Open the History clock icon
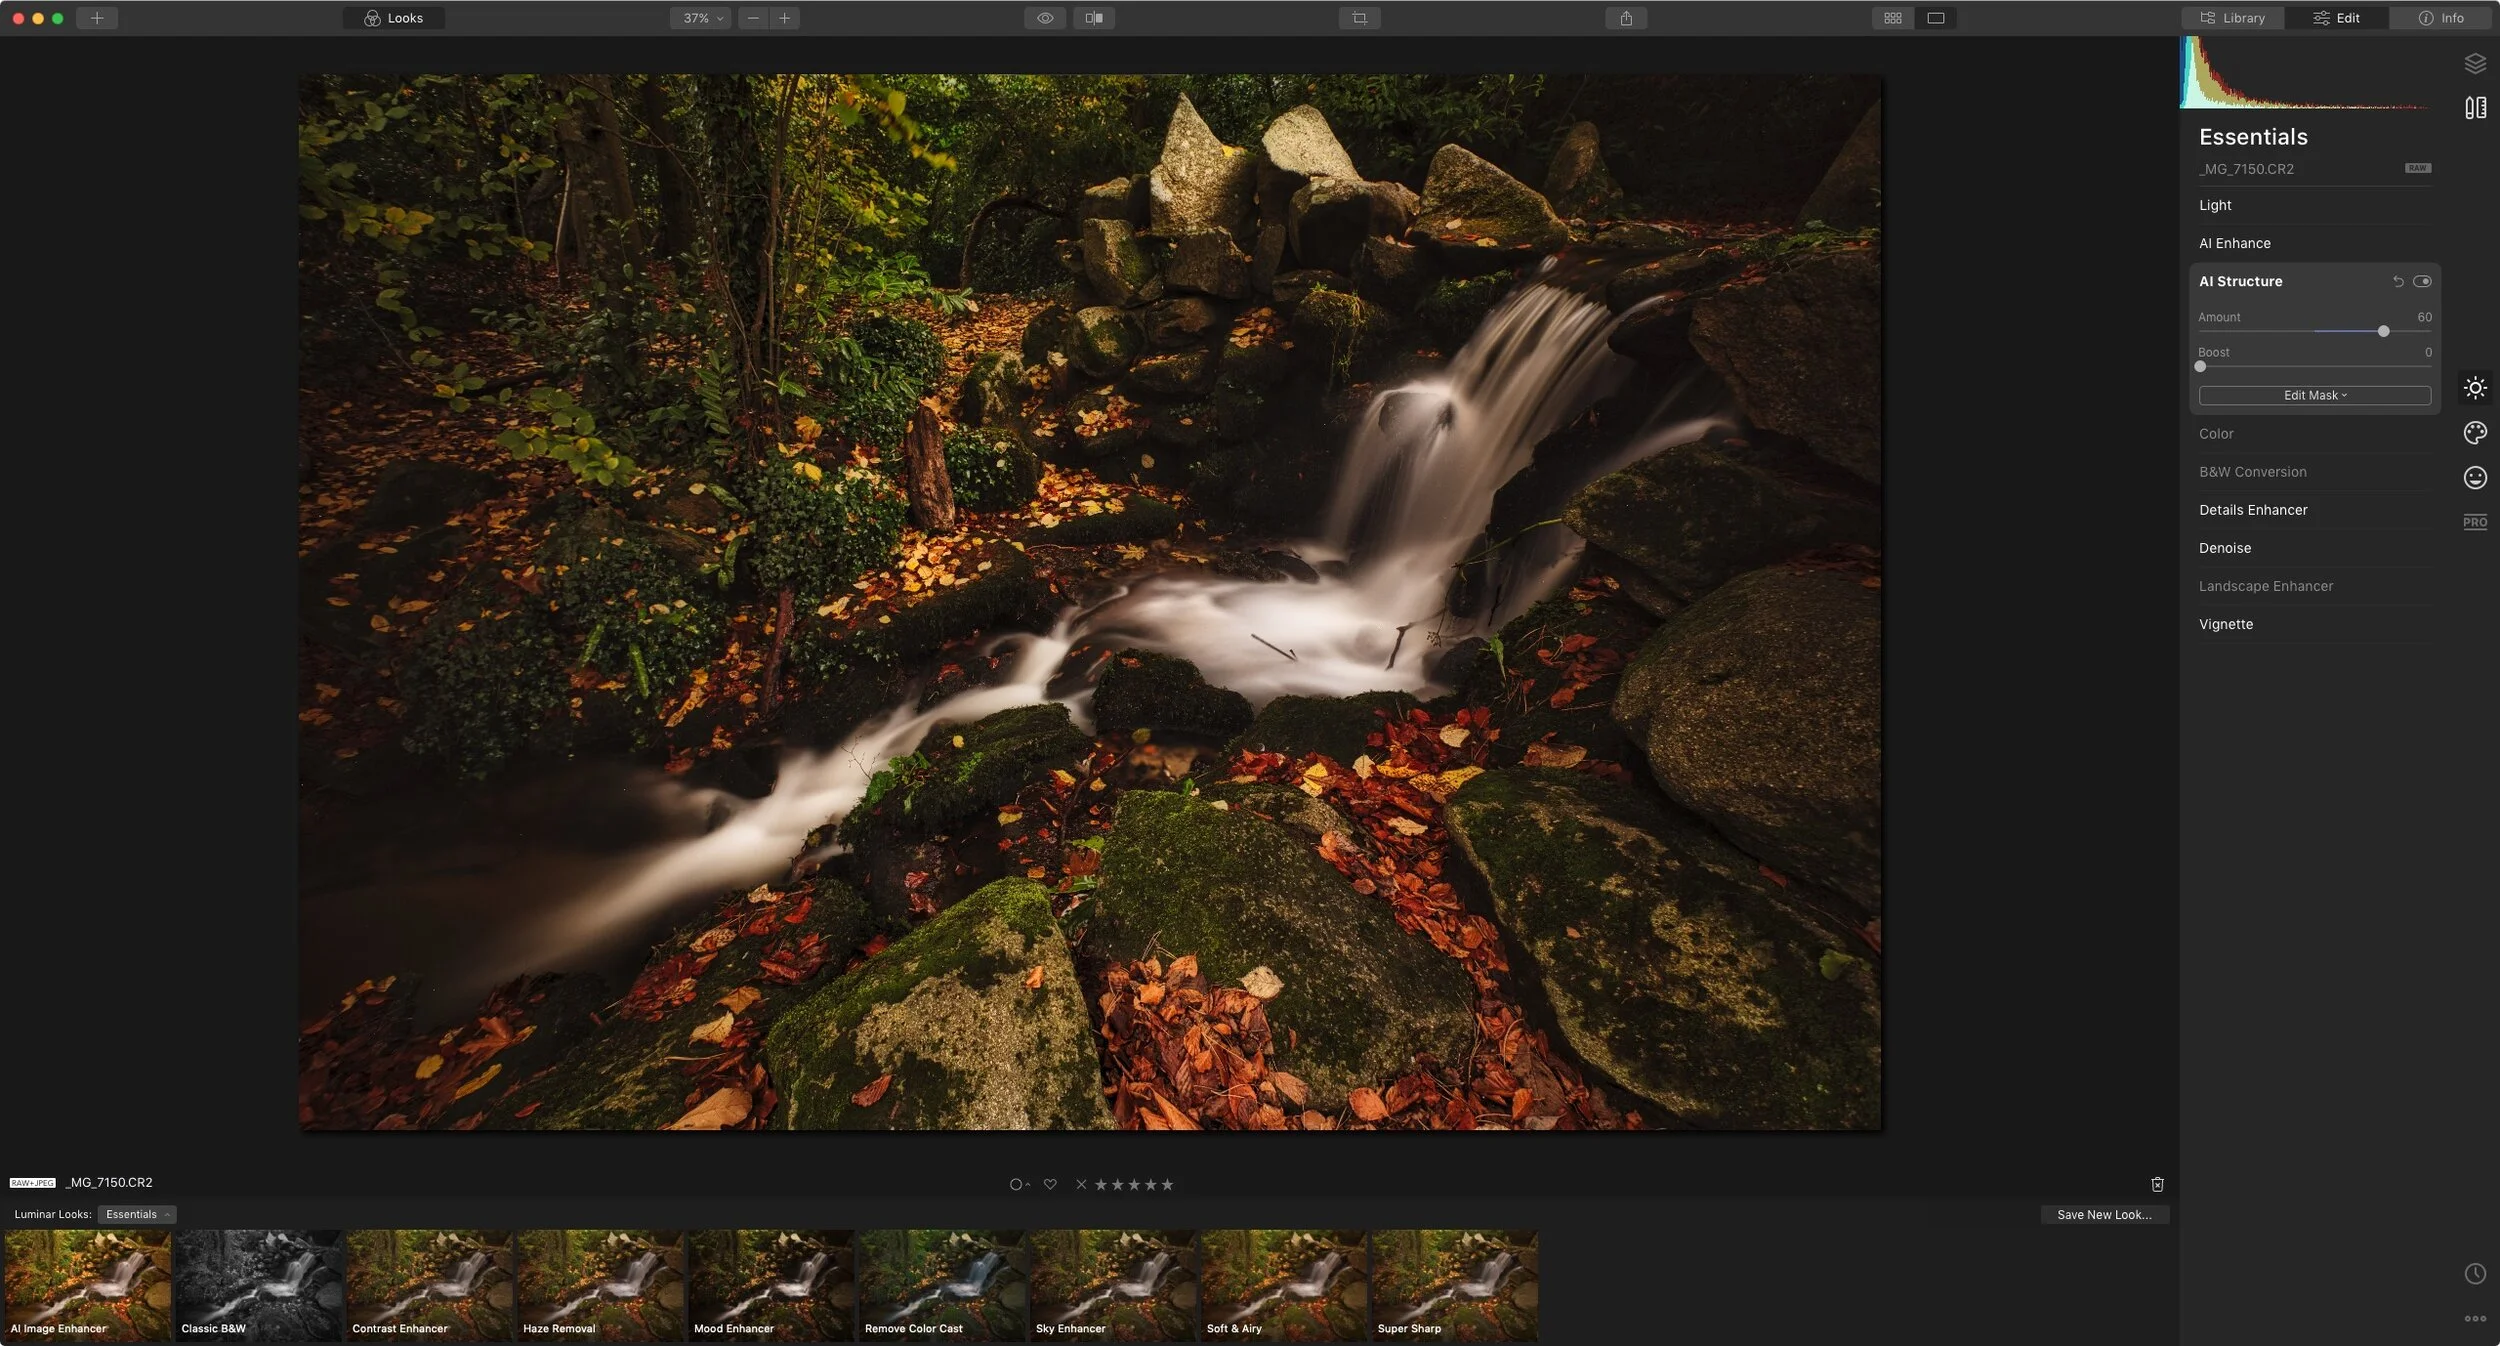Screen dimensions: 2500x1346 point(2475,1274)
